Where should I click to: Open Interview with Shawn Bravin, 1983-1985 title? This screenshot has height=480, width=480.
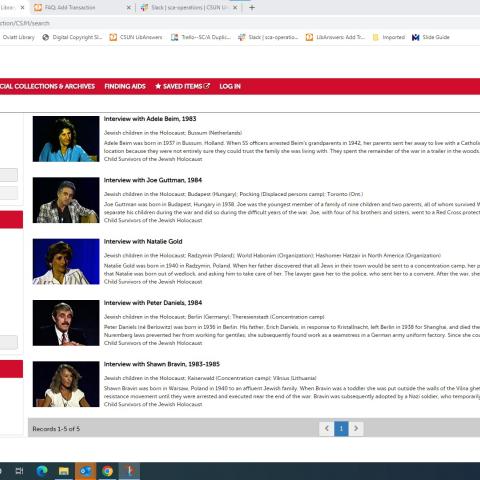(162, 364)
